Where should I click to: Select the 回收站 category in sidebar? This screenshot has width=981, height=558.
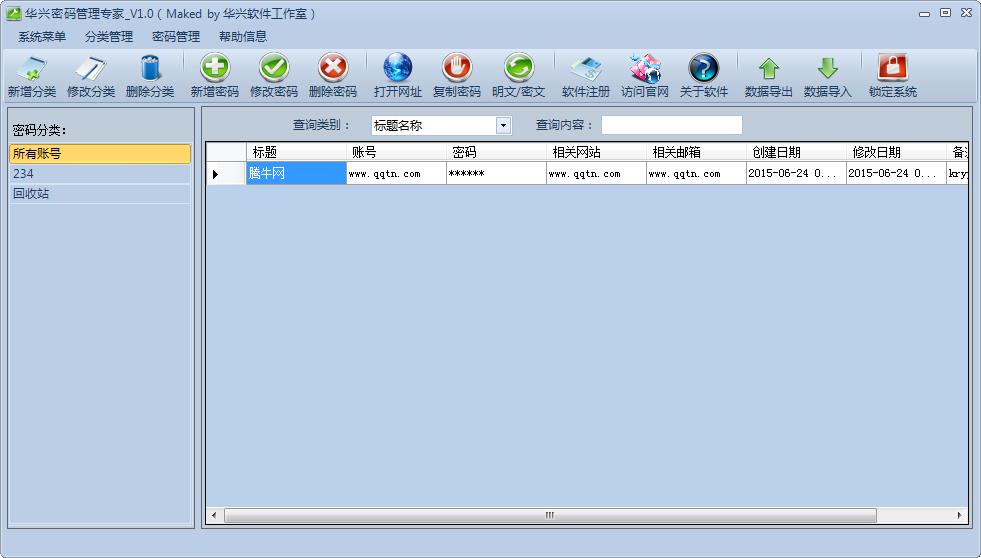coord(31,194)
